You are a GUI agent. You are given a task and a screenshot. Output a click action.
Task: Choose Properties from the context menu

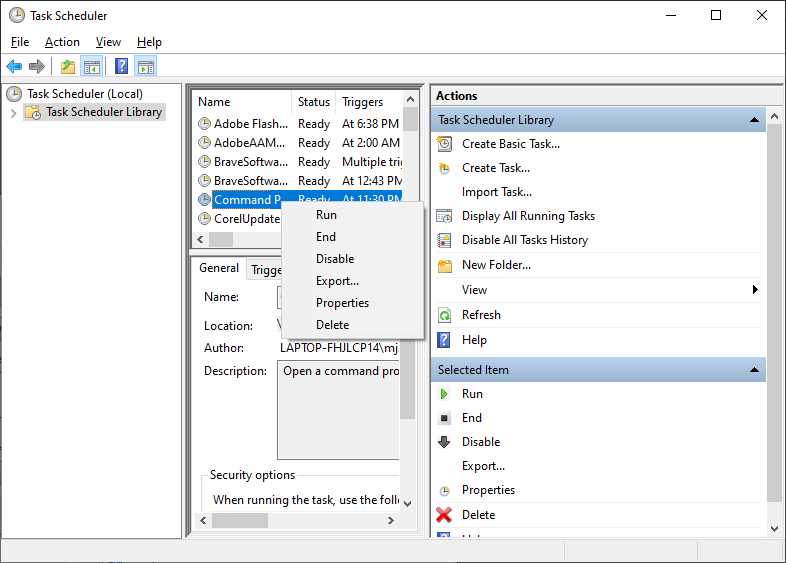tap(342, 303)
